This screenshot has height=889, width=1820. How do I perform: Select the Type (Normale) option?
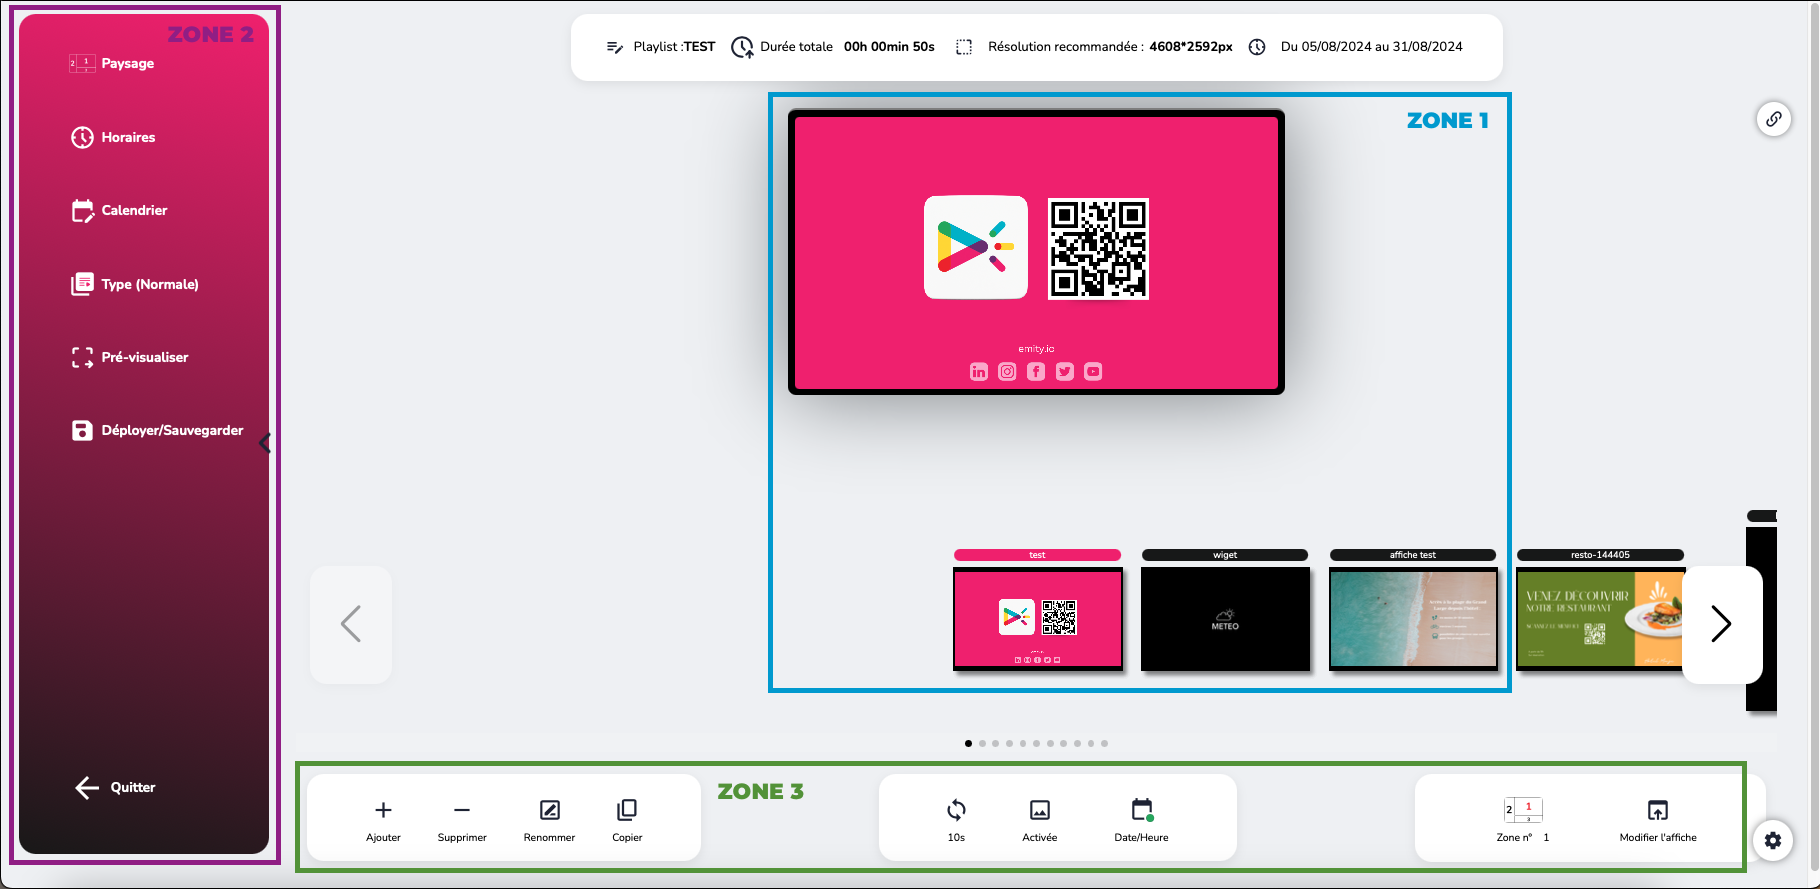(134, 284)
